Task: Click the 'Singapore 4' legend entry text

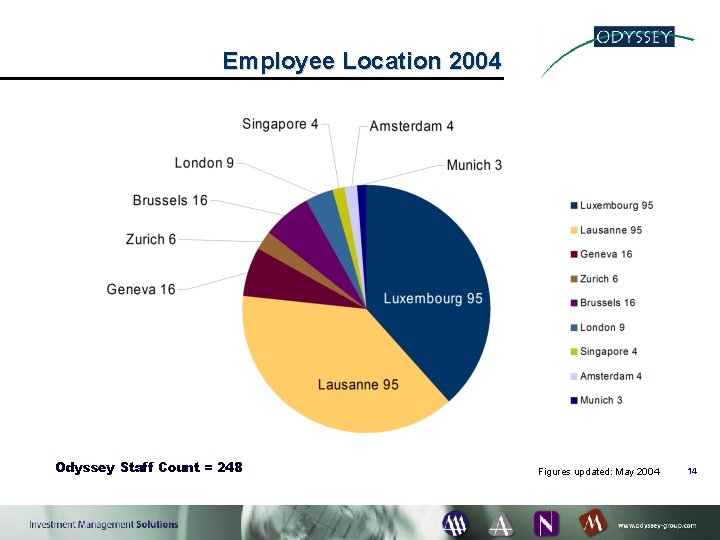Action: tap(608, 352)
